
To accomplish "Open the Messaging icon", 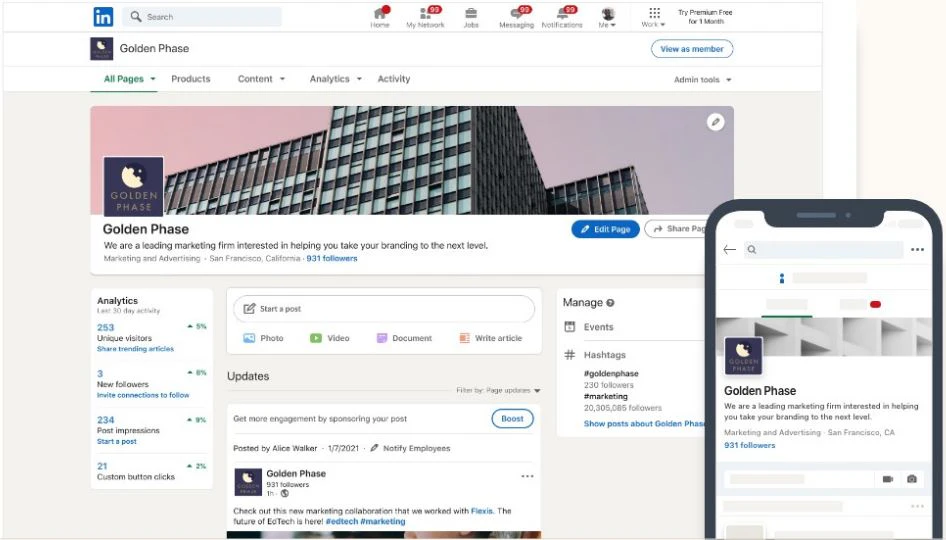I will pyautogui.click(x=516, y=17).
